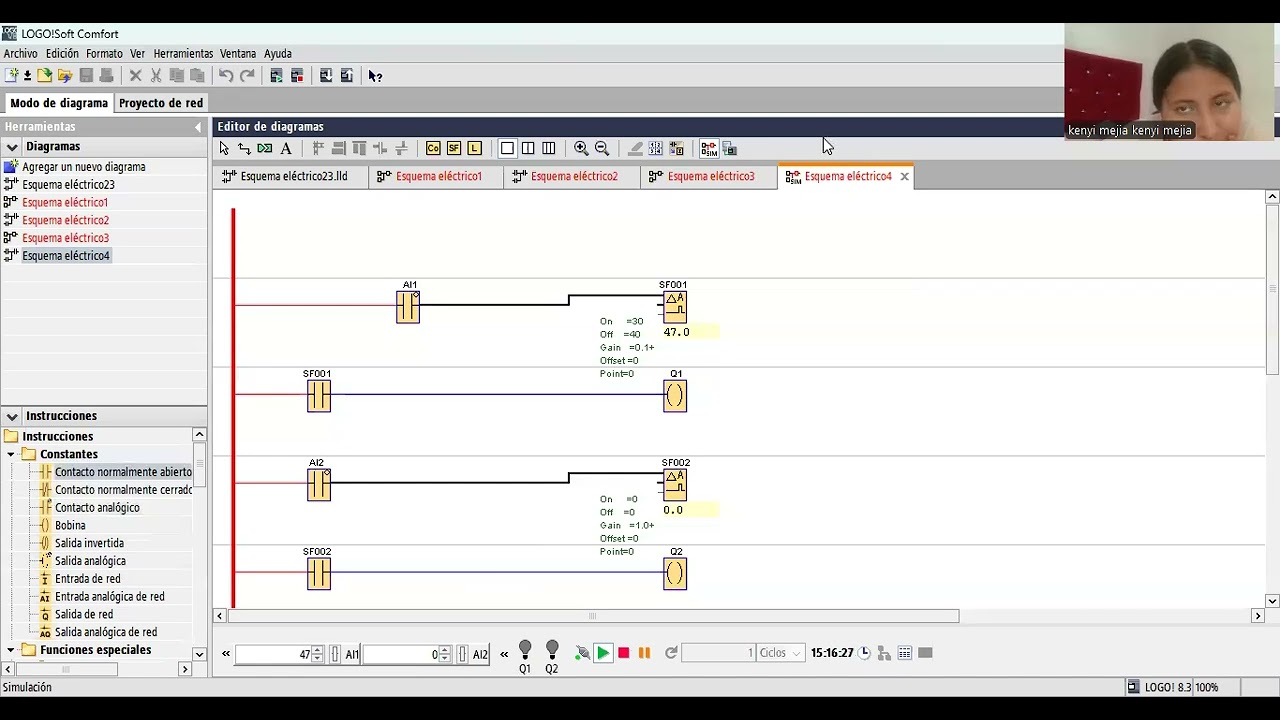Collapse the Constantes tree folder

click(11, 454)
